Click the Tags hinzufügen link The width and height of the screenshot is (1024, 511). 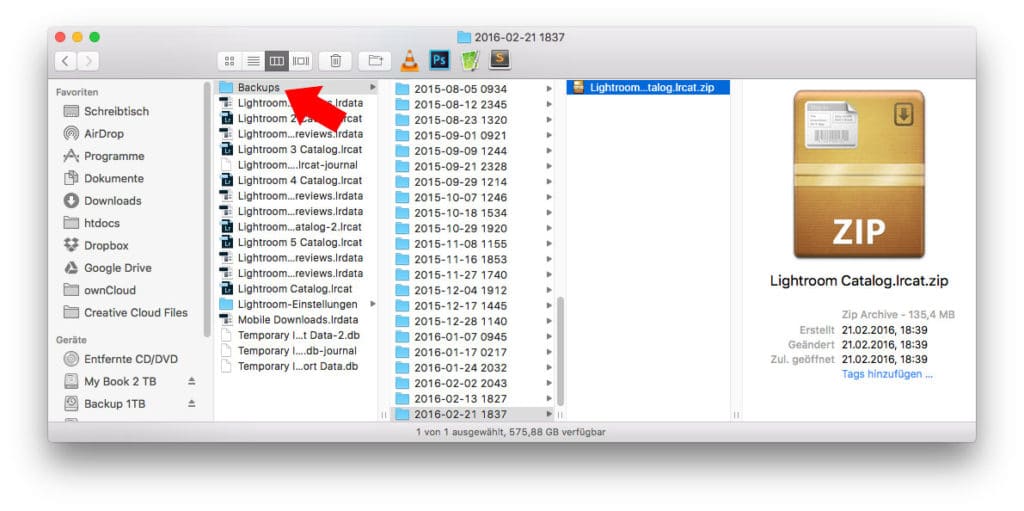886,374
